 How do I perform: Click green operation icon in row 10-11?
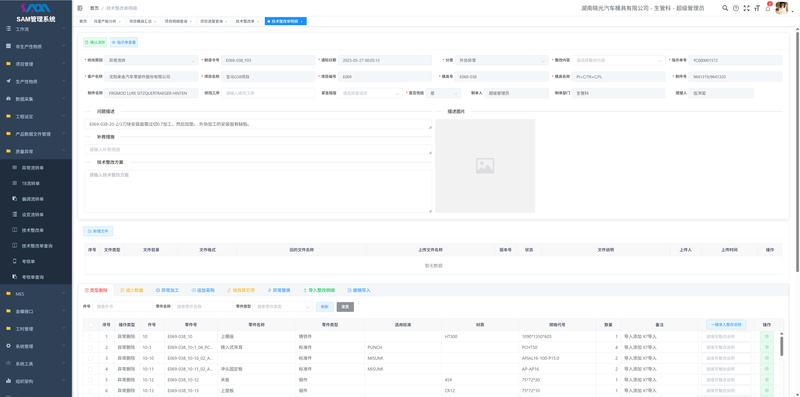[x=766, y=369]
